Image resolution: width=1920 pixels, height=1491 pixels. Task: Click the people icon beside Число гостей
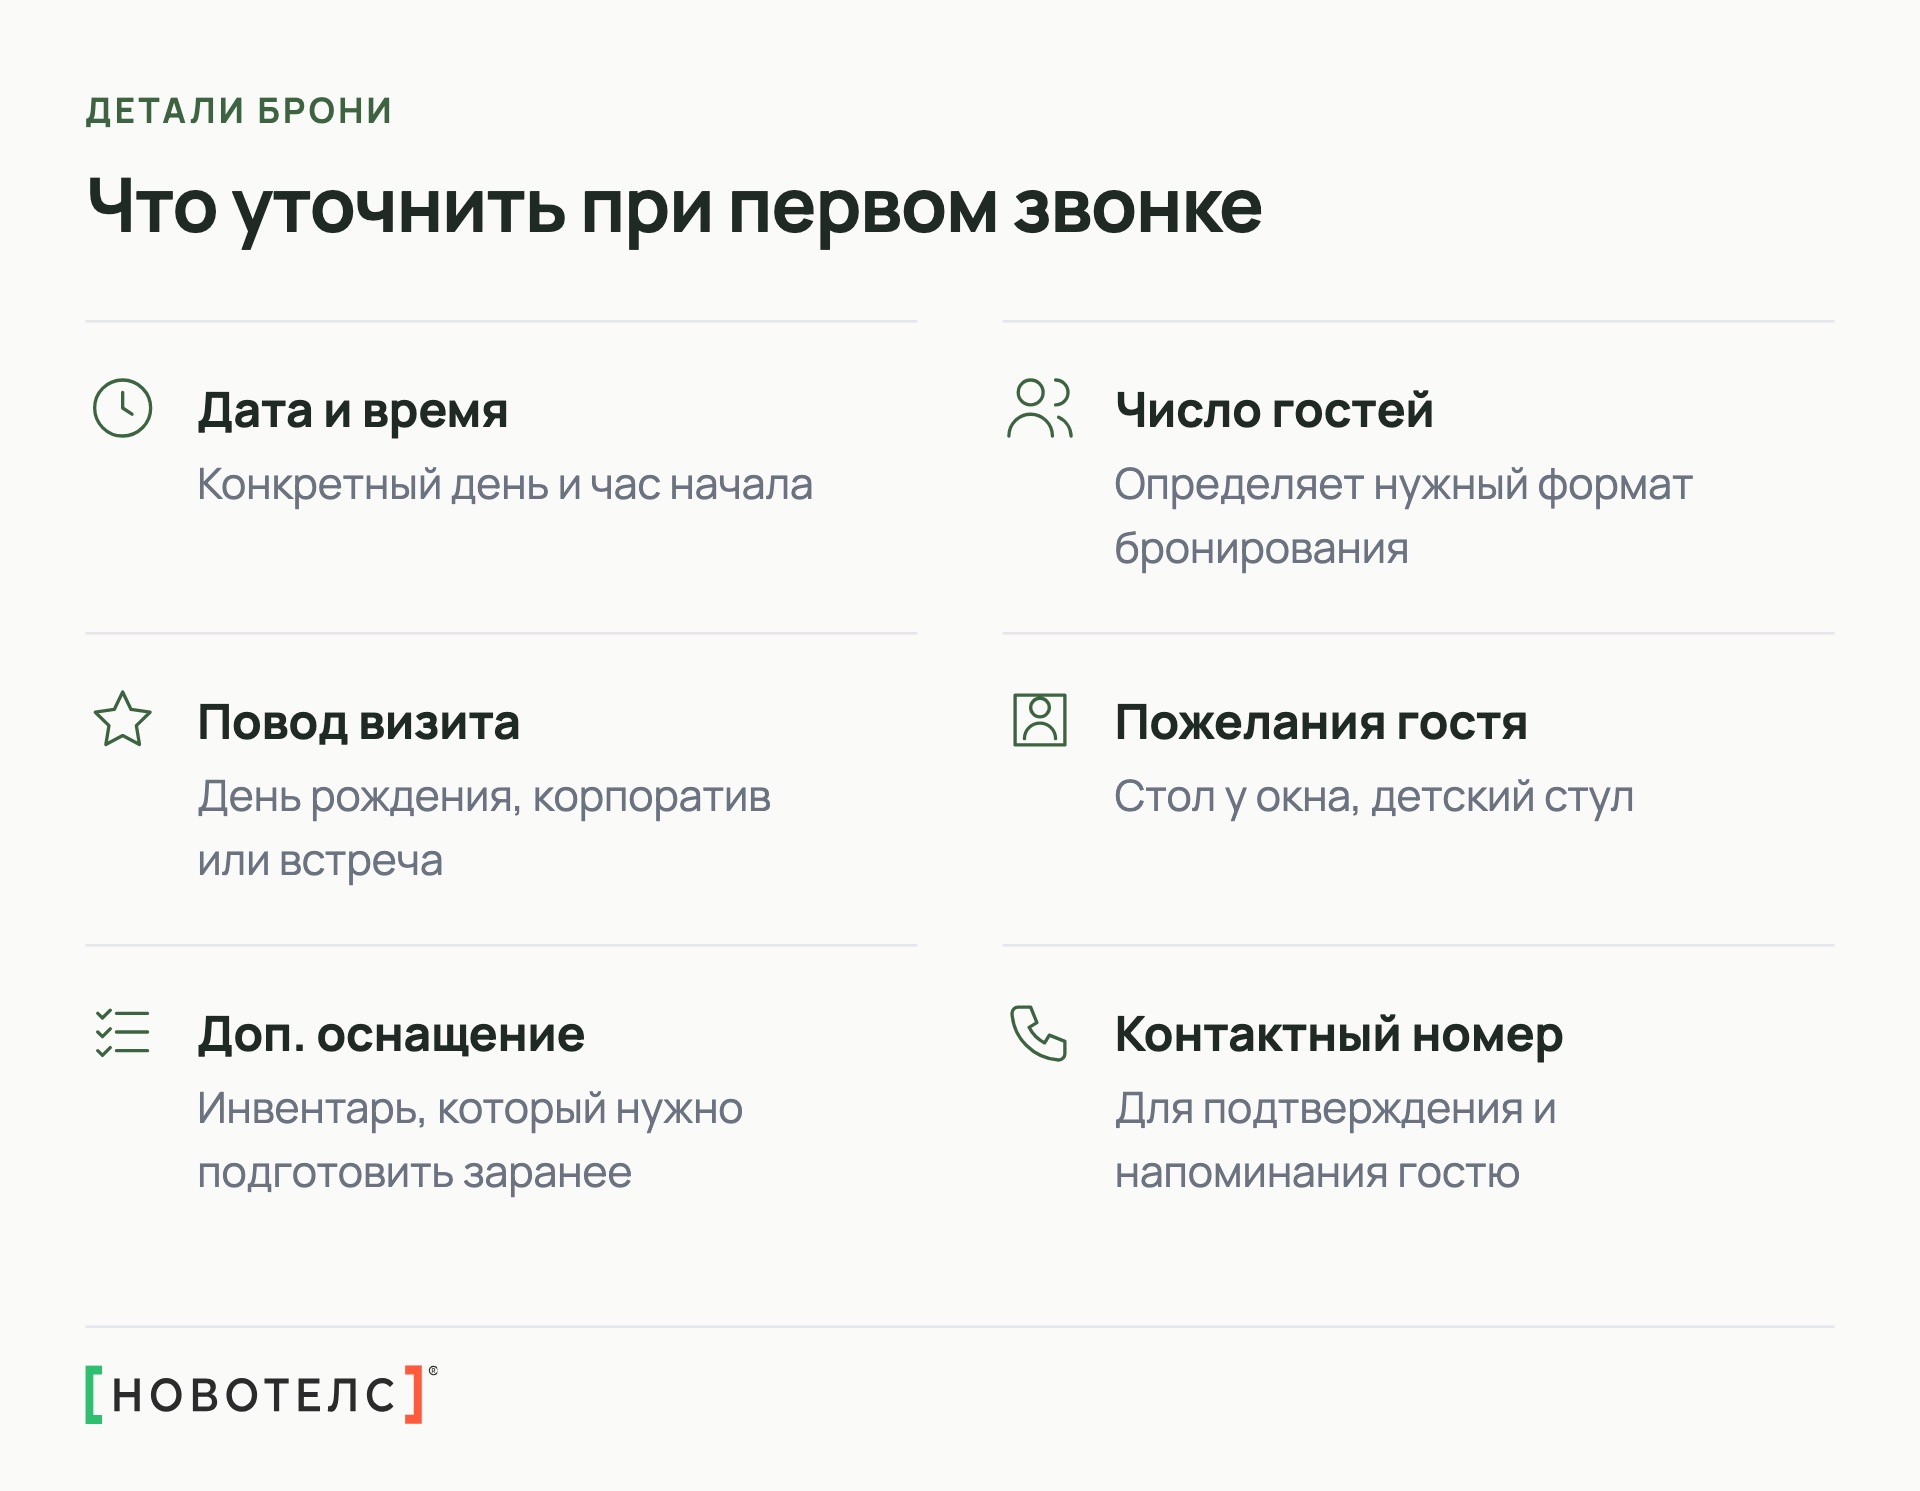[x=1040, y=408]
